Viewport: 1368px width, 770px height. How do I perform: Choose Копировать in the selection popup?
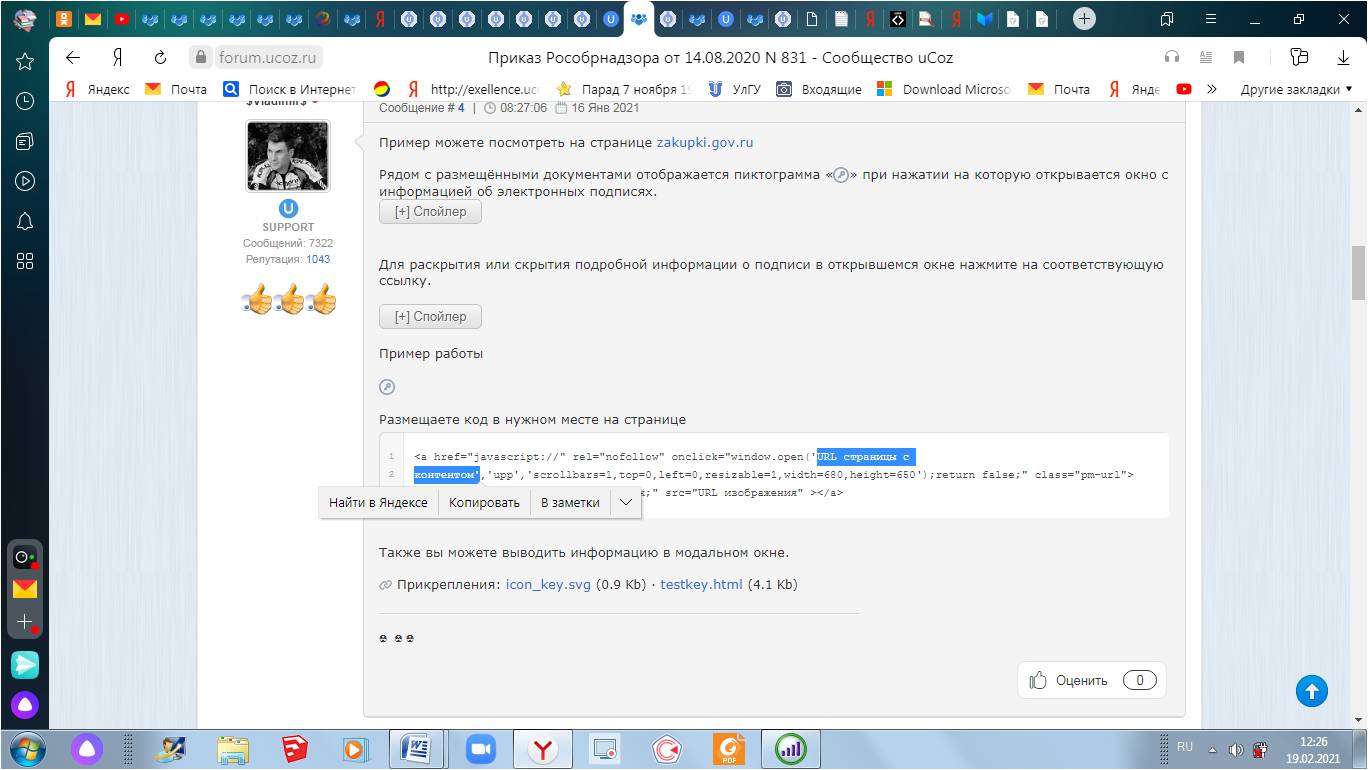[484, 503]
